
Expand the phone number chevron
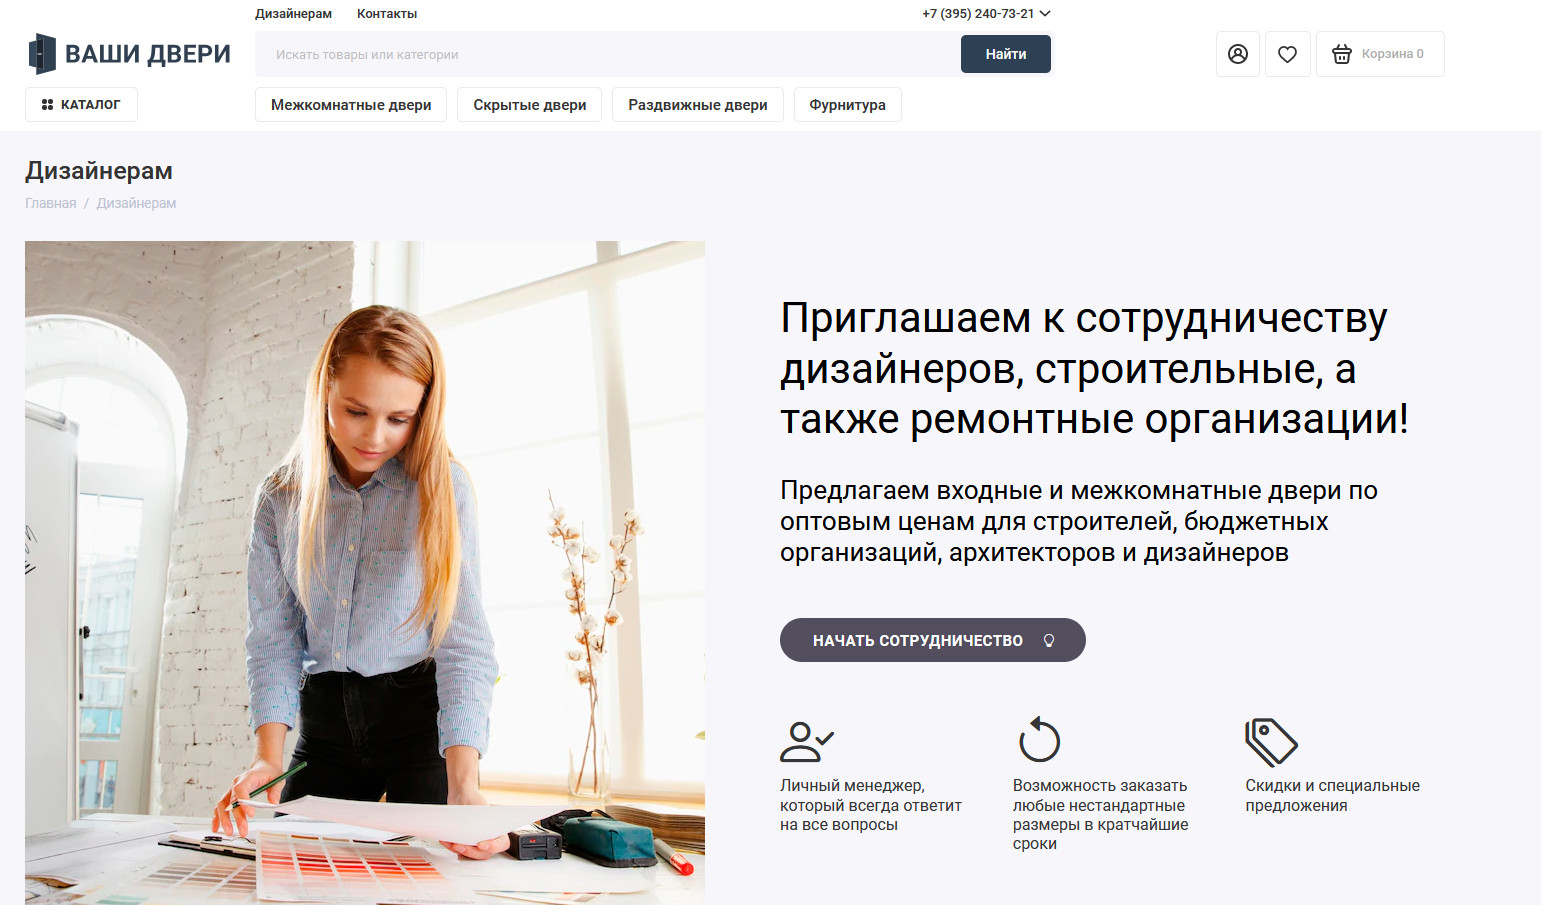pyautogui.click(x=1045, y=14)
